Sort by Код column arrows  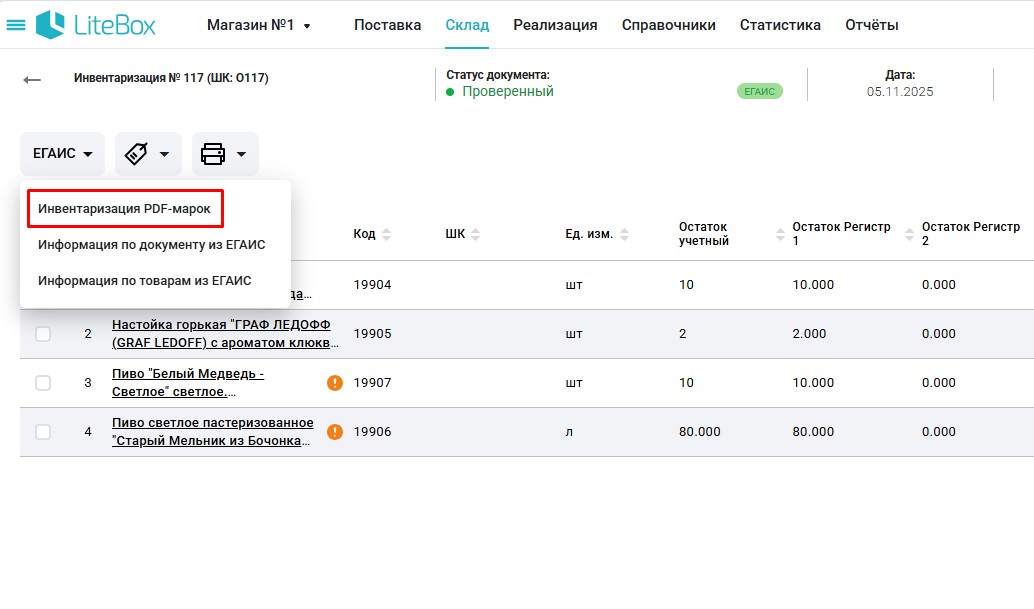[x=387, y=234]
